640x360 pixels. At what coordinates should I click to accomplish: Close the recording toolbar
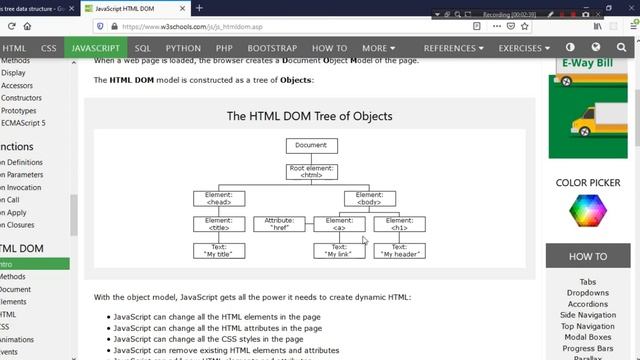[598, 14]
